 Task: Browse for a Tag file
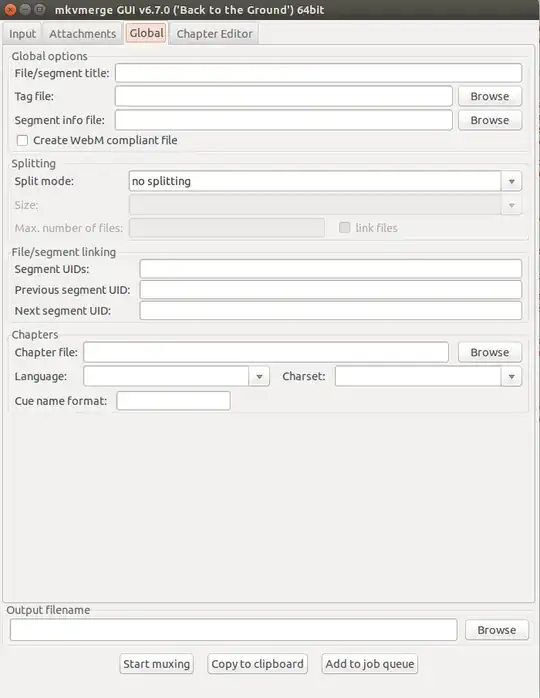pyautogui.click(x=490, y=96)
